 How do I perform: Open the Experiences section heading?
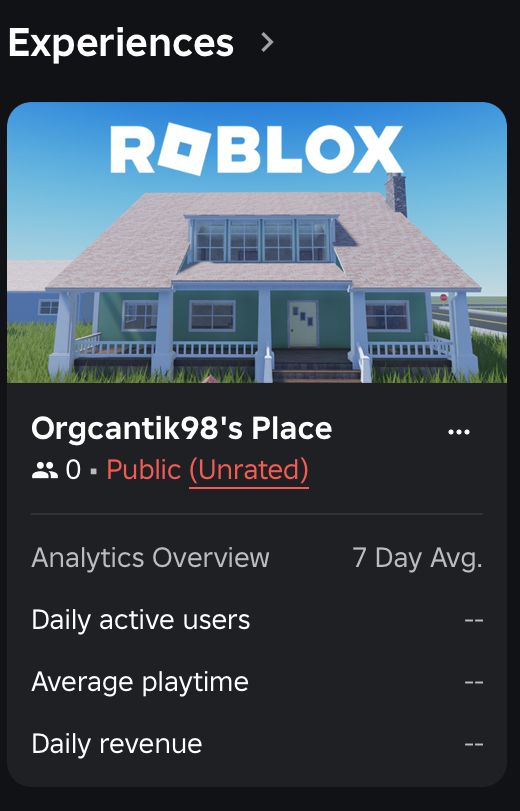pos(121,43)
